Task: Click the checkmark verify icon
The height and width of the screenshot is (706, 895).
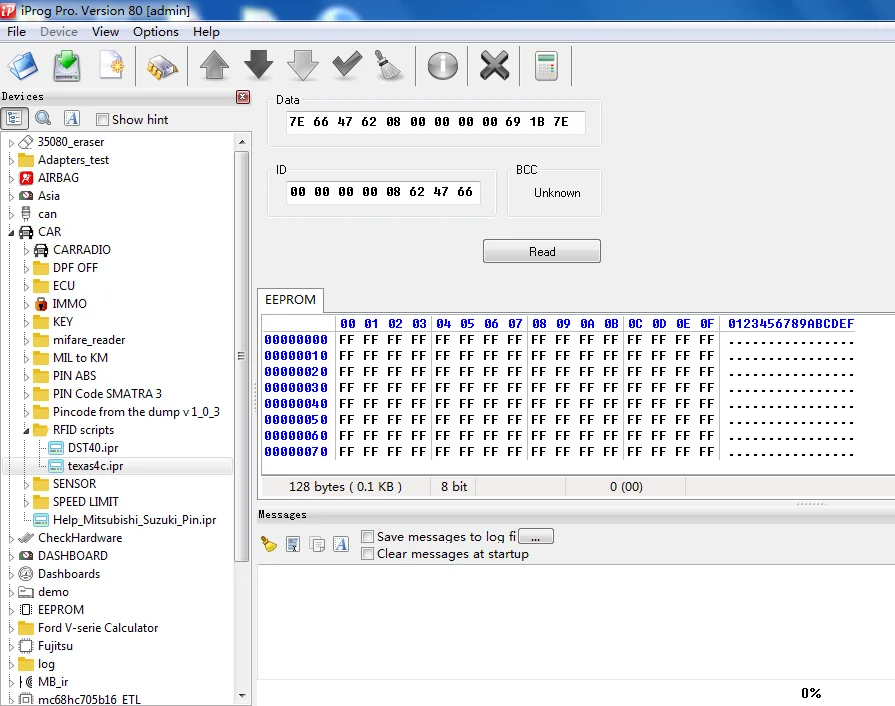Action: click(x=347, y=64)
